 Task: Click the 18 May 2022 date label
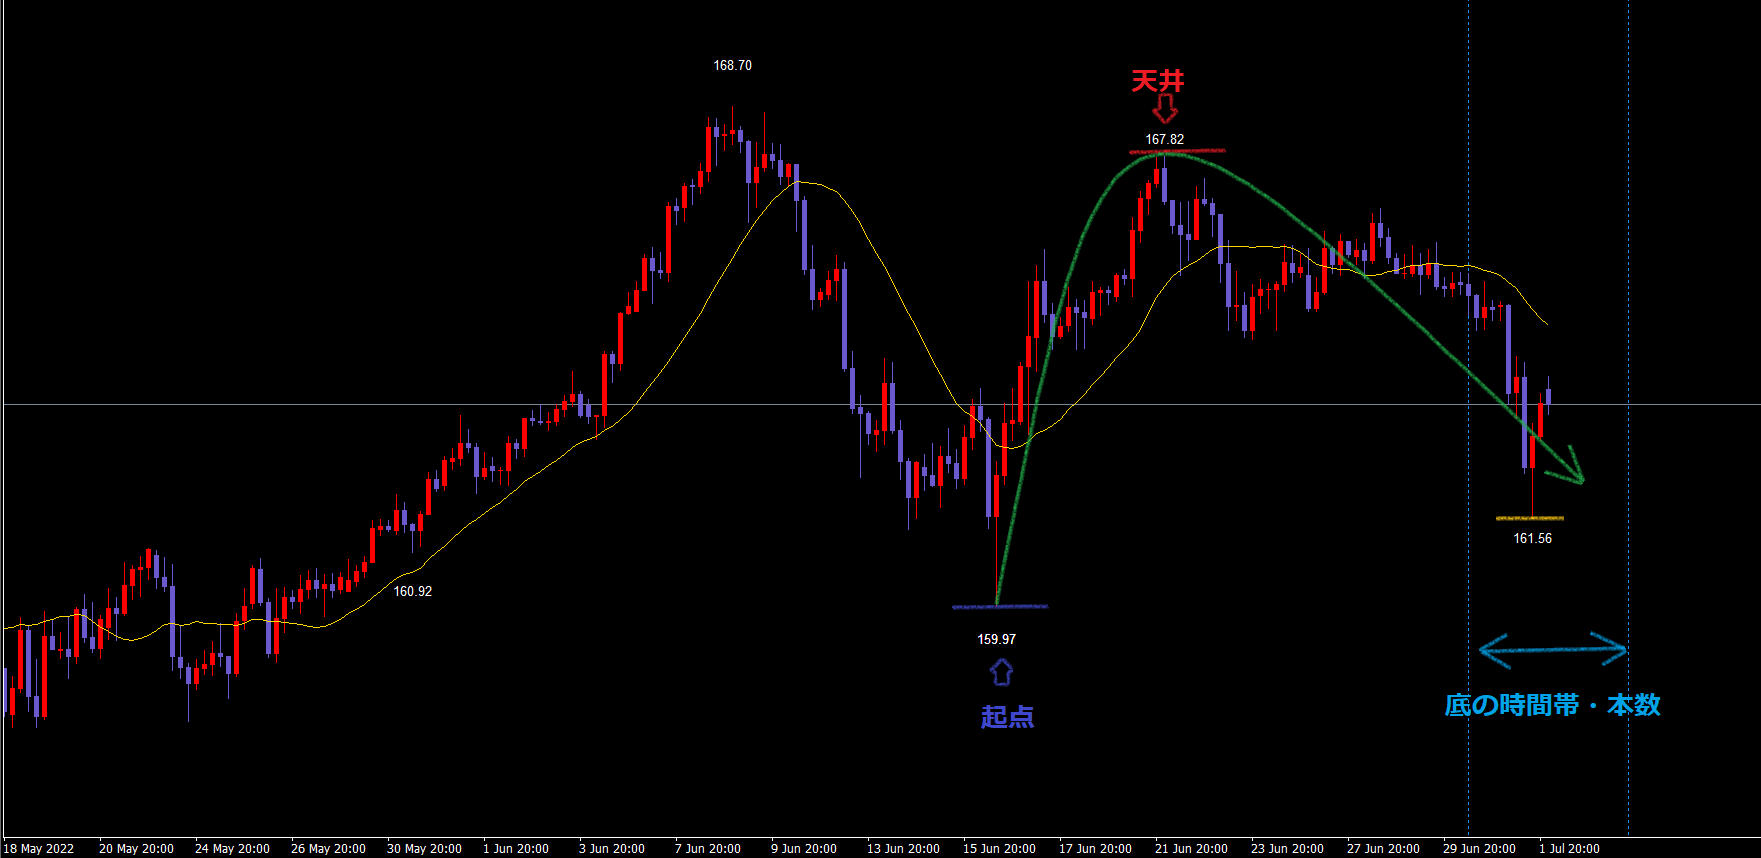tap(39, 849)
